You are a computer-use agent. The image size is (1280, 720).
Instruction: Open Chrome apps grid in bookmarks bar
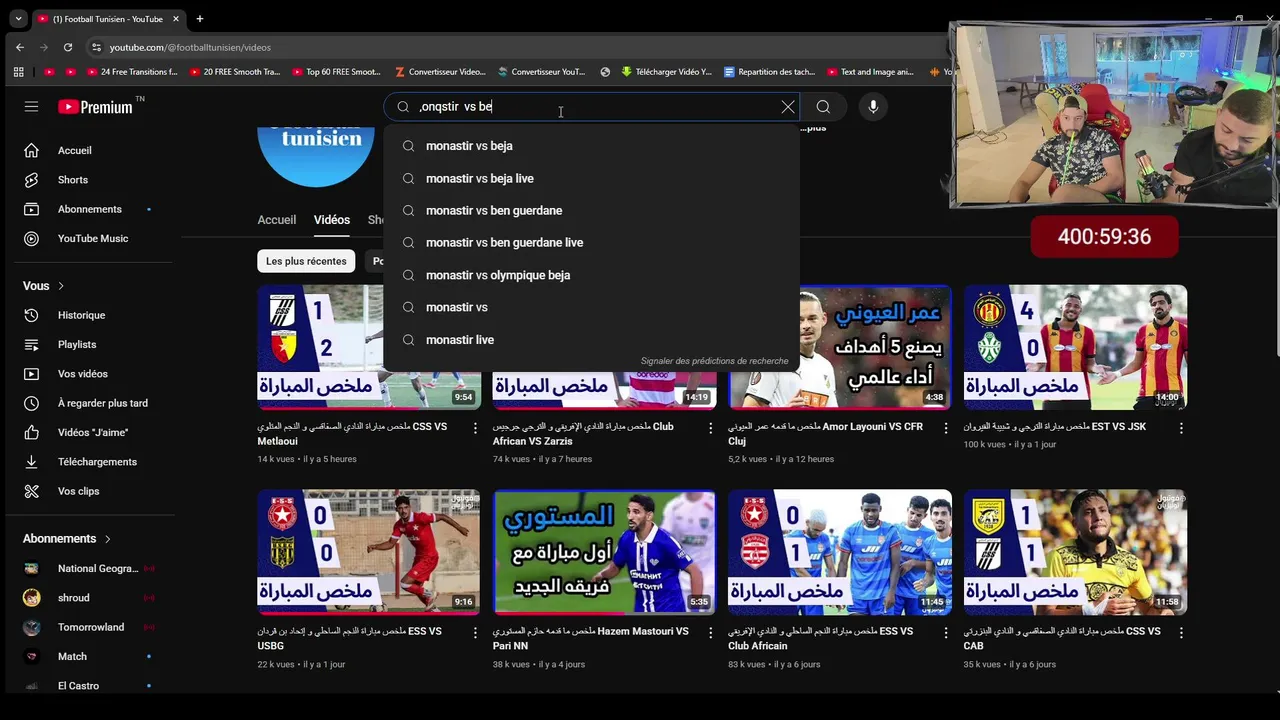[x=18, y=72]
